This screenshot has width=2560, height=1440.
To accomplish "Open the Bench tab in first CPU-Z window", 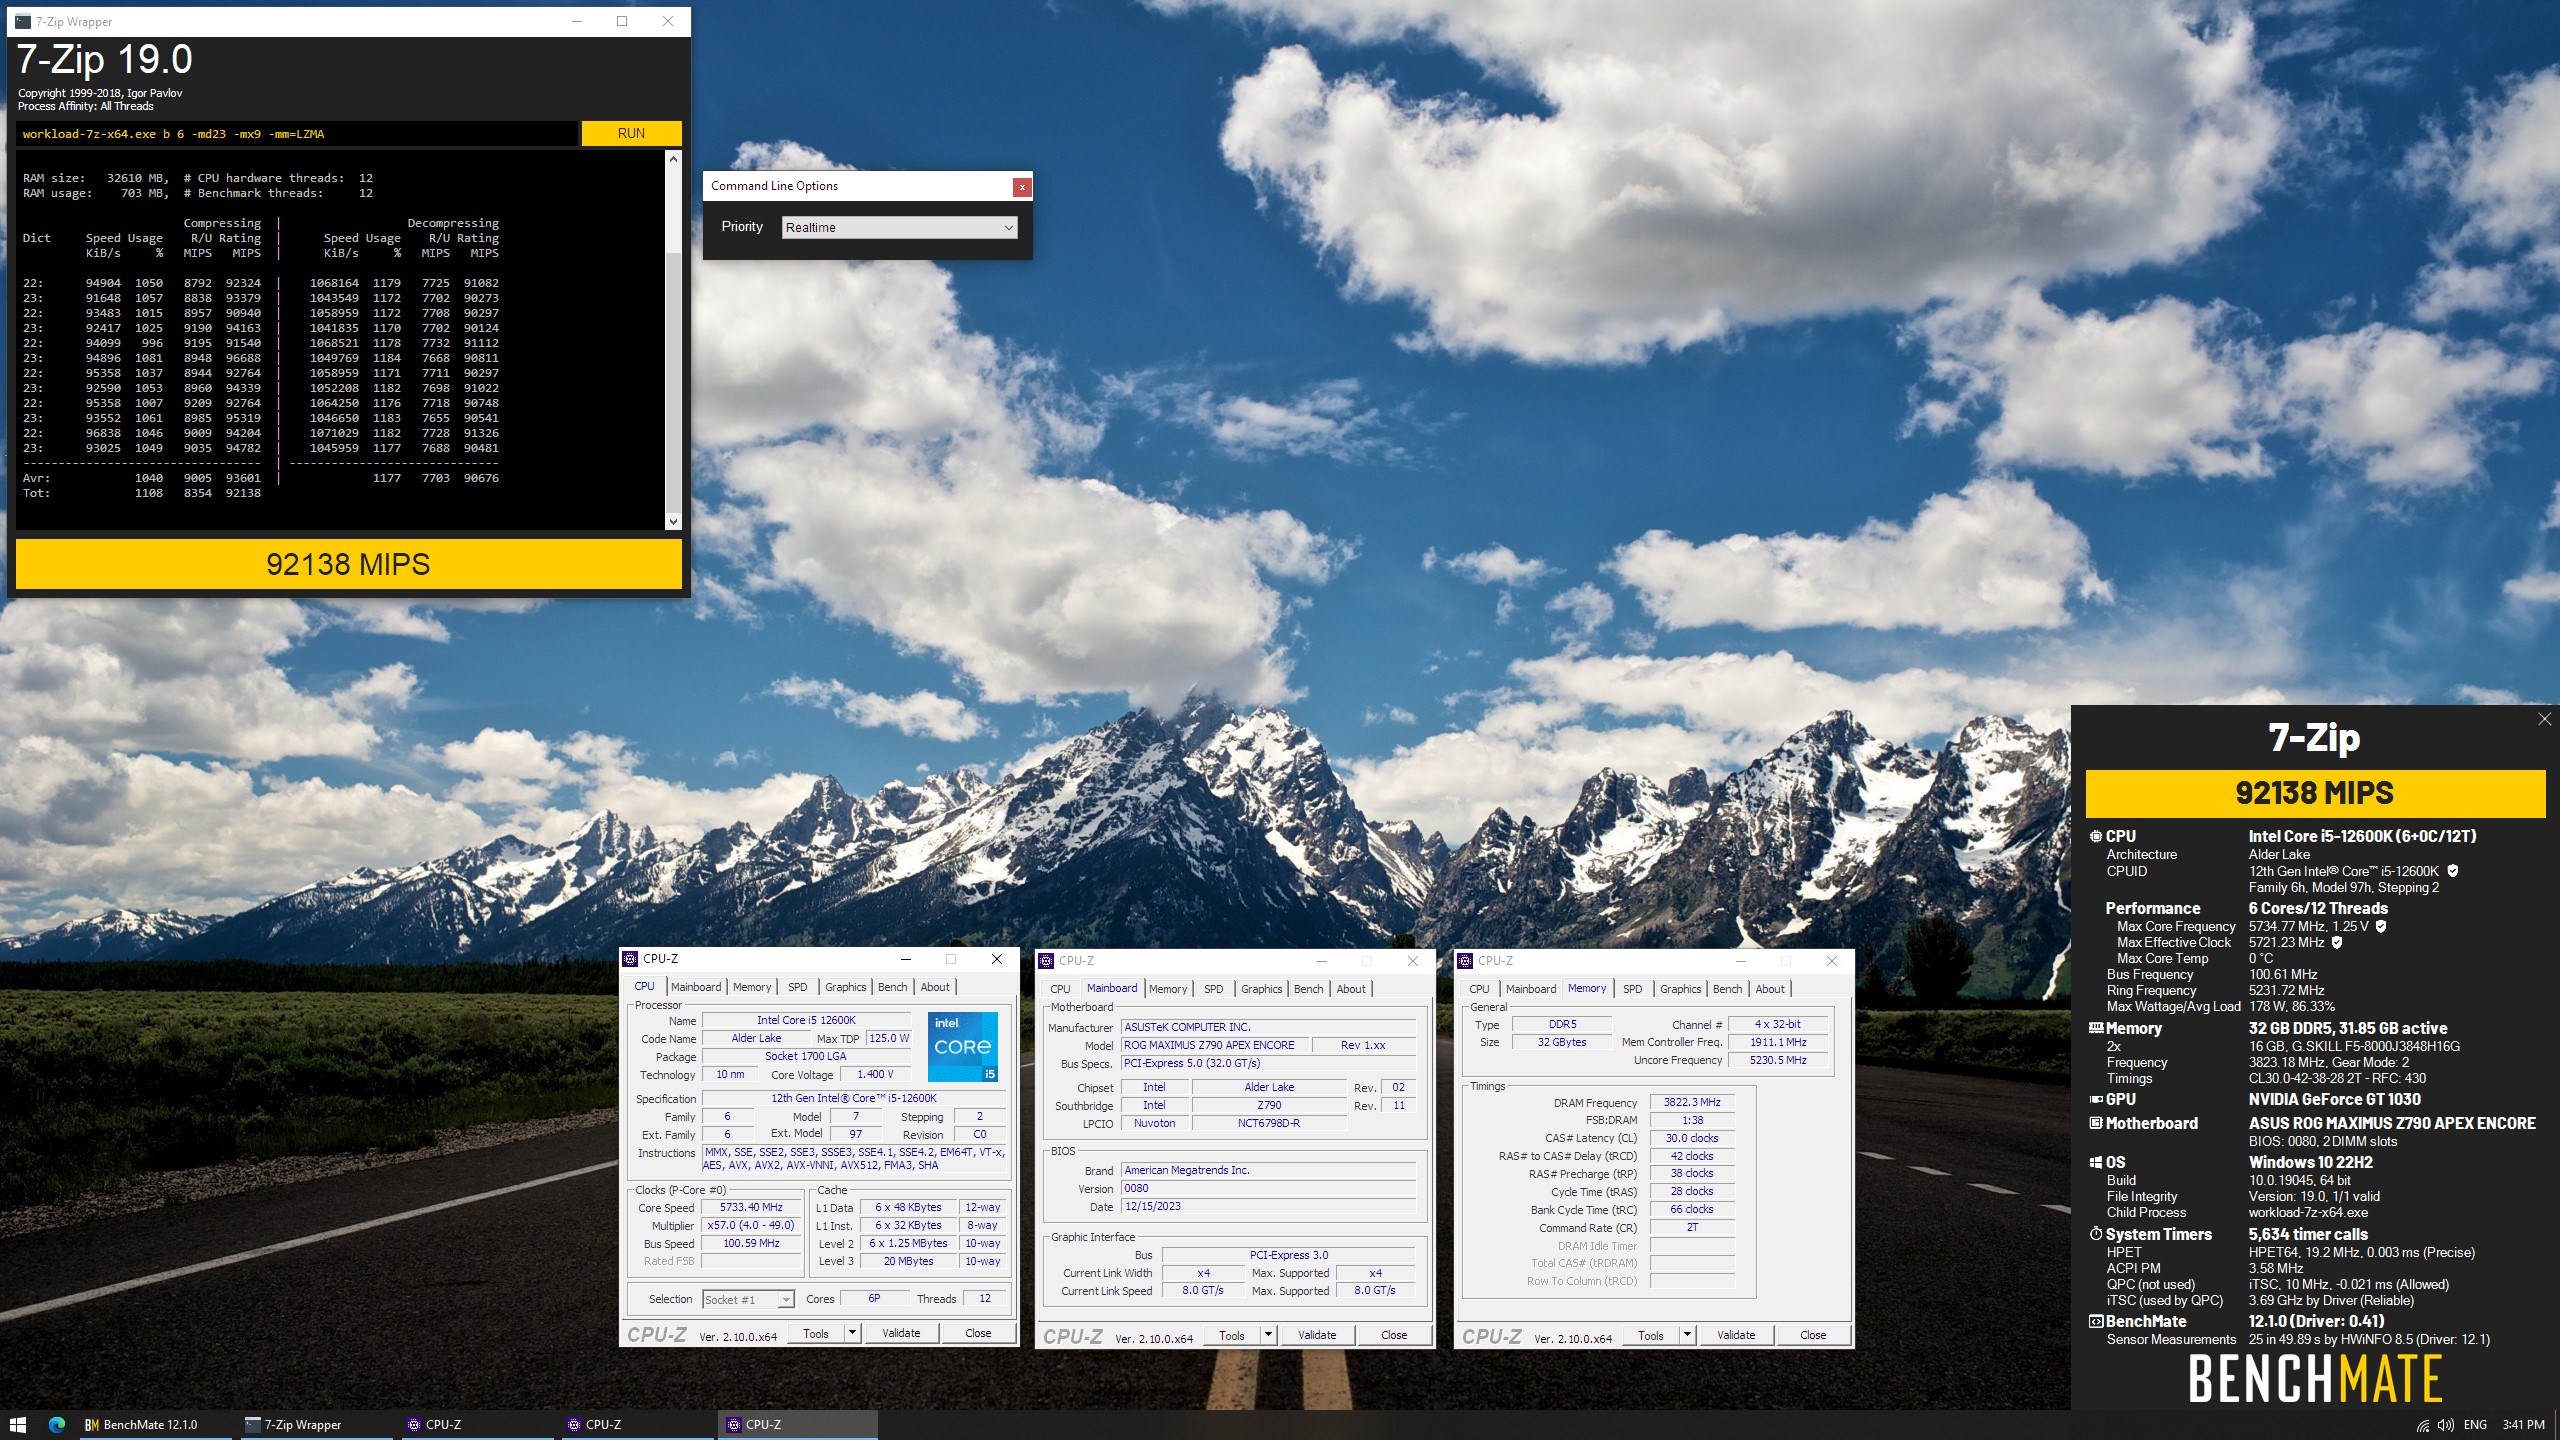I will (892, 987).
